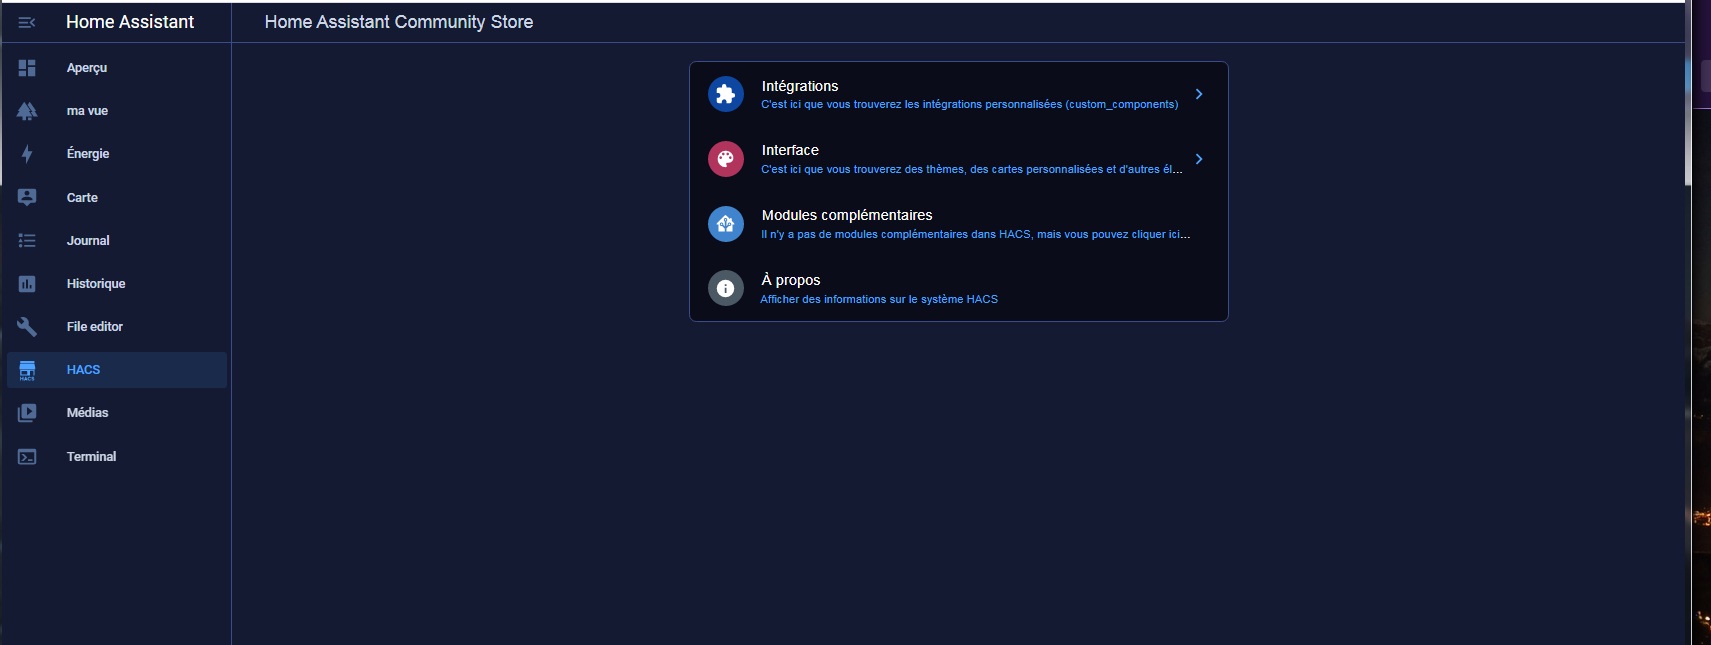Click the Journal list icon
The width and height of the screenshot is (1711, 645).
click(27, 241)
